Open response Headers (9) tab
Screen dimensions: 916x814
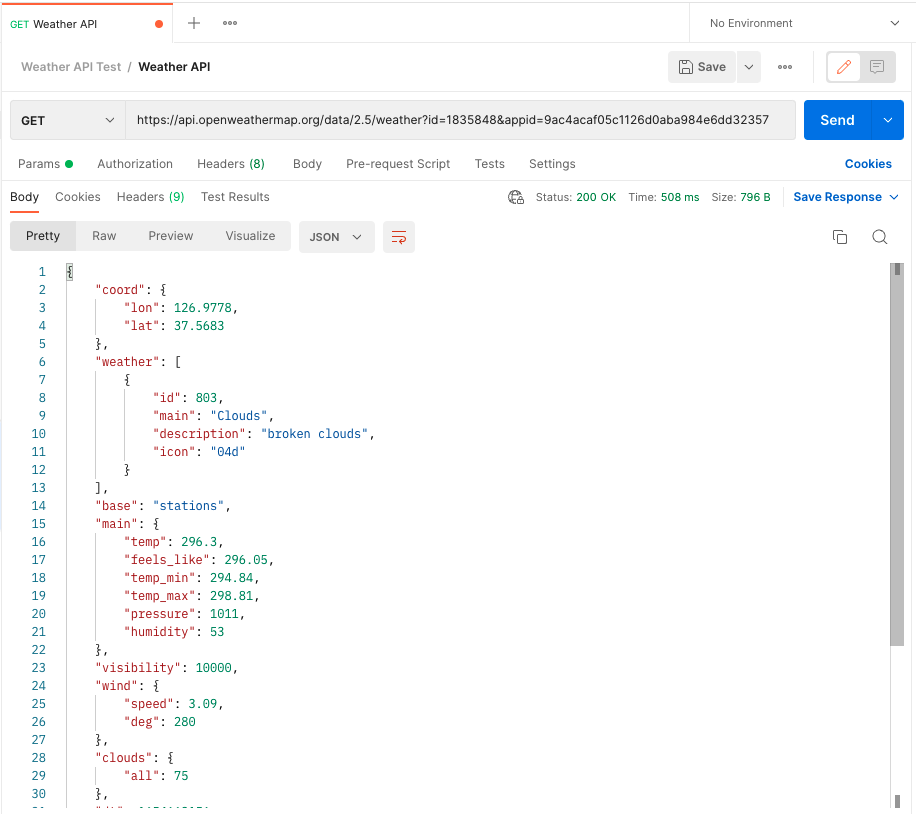151,197
